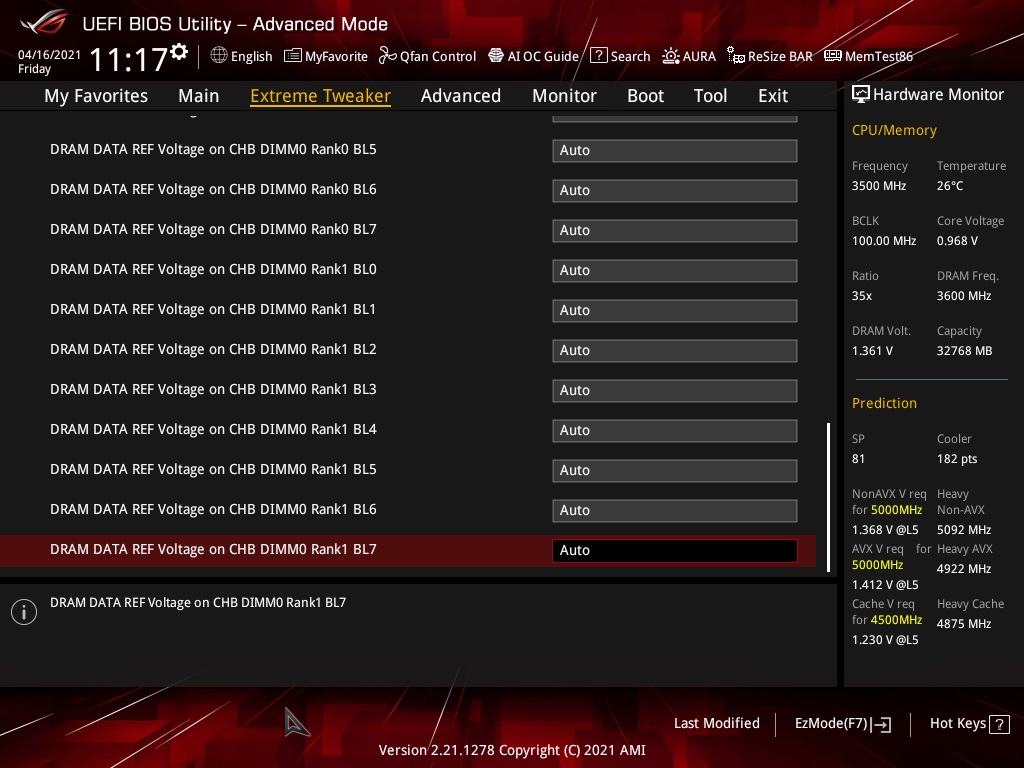Viewport: 1024px width, 768px height.
Task: Click the '5092 MHz' Heavy Non-AVX value
Action: point(964,530)
